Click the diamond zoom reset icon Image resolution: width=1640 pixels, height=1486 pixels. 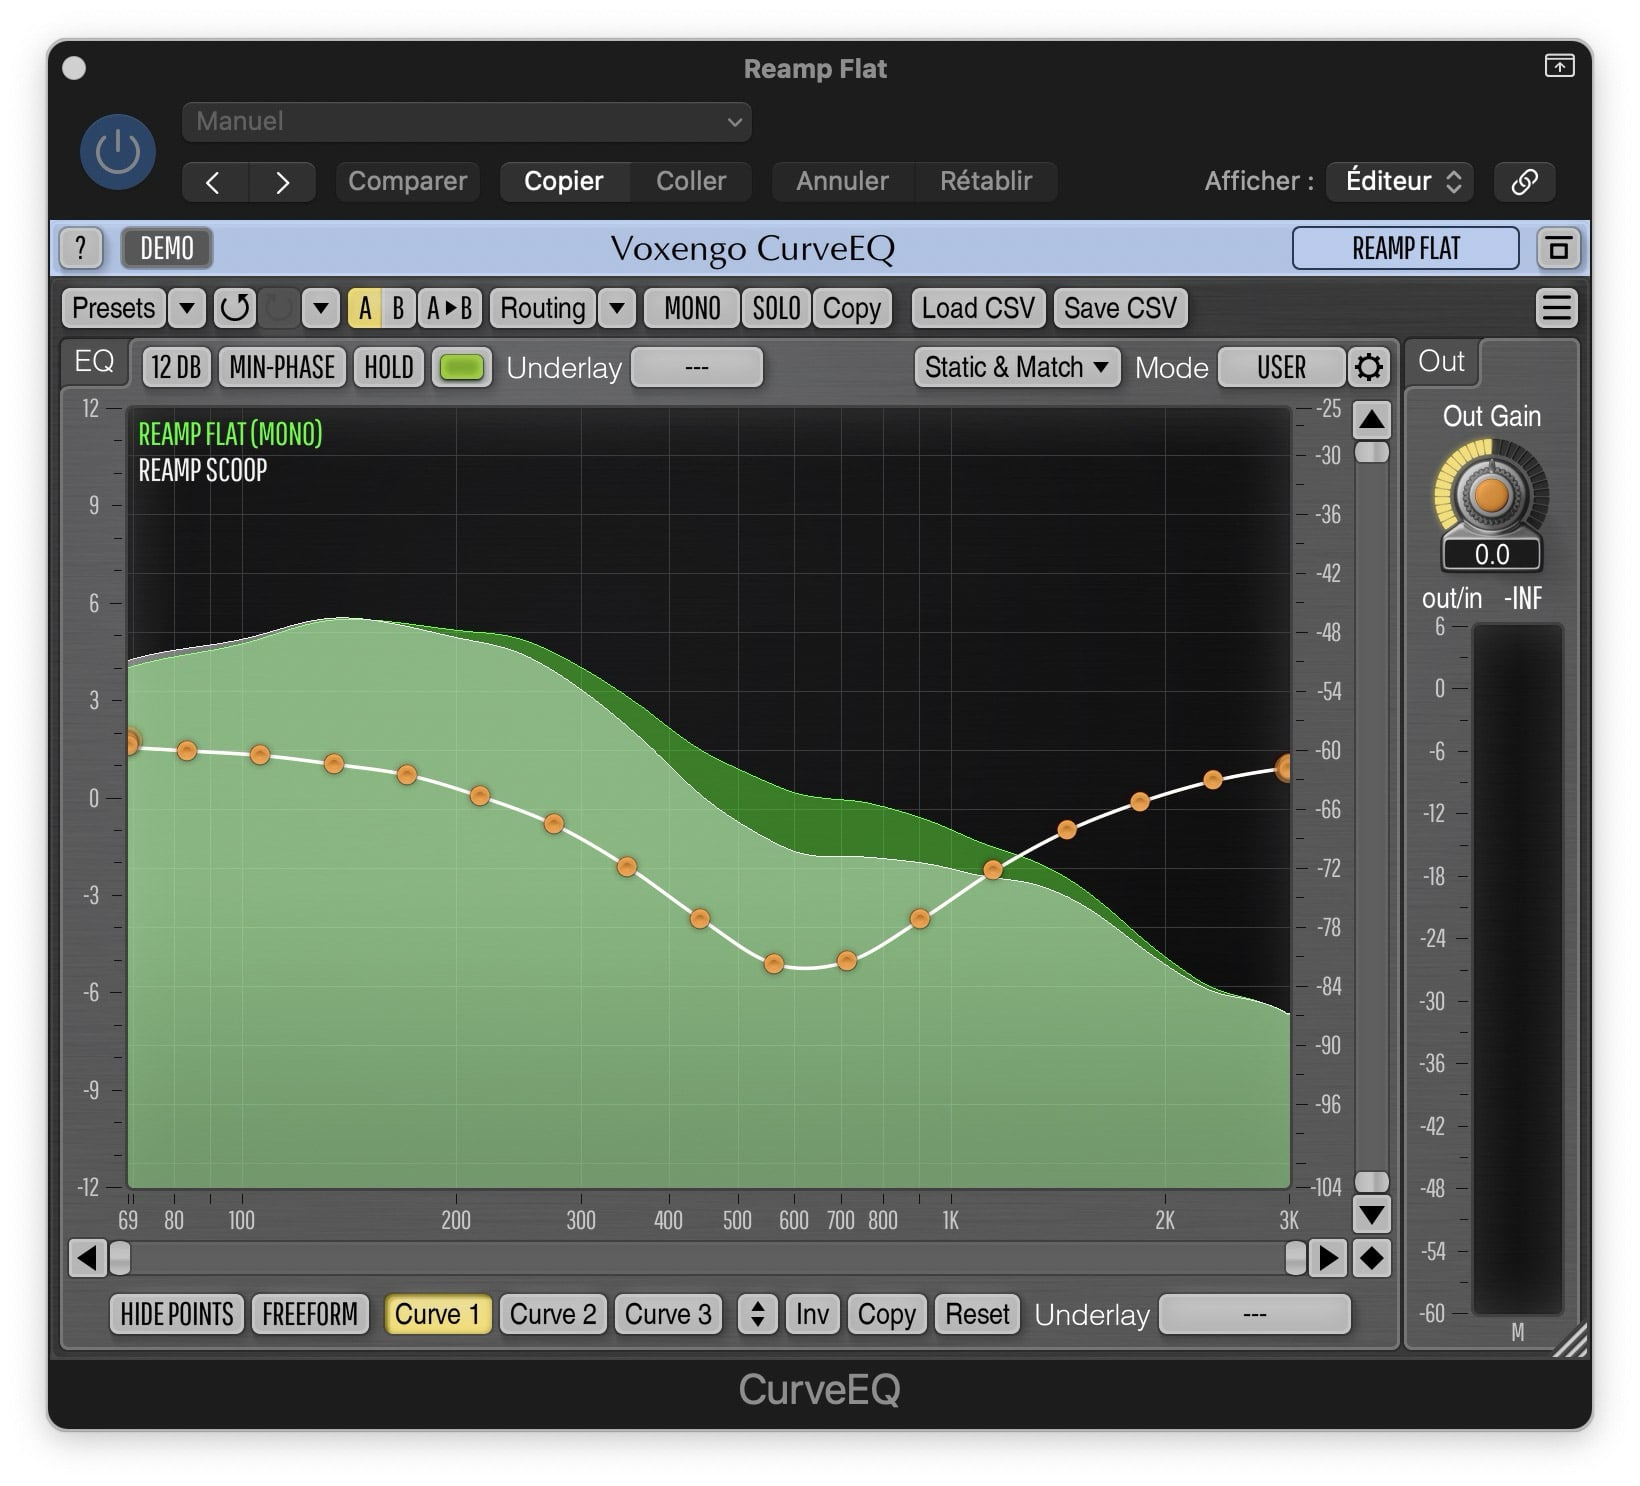point(1372,1258)
